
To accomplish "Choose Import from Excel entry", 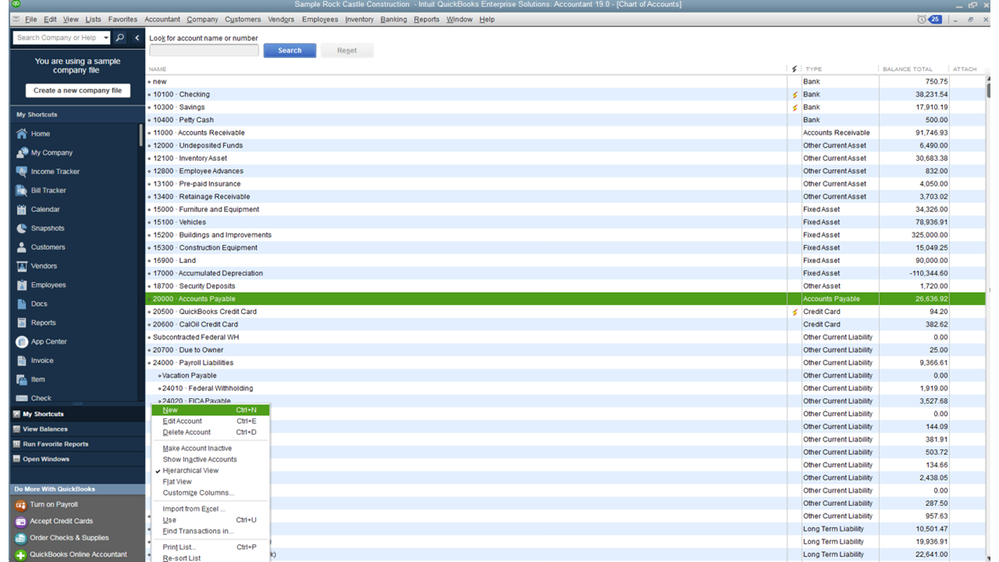I will click(194, 509).
